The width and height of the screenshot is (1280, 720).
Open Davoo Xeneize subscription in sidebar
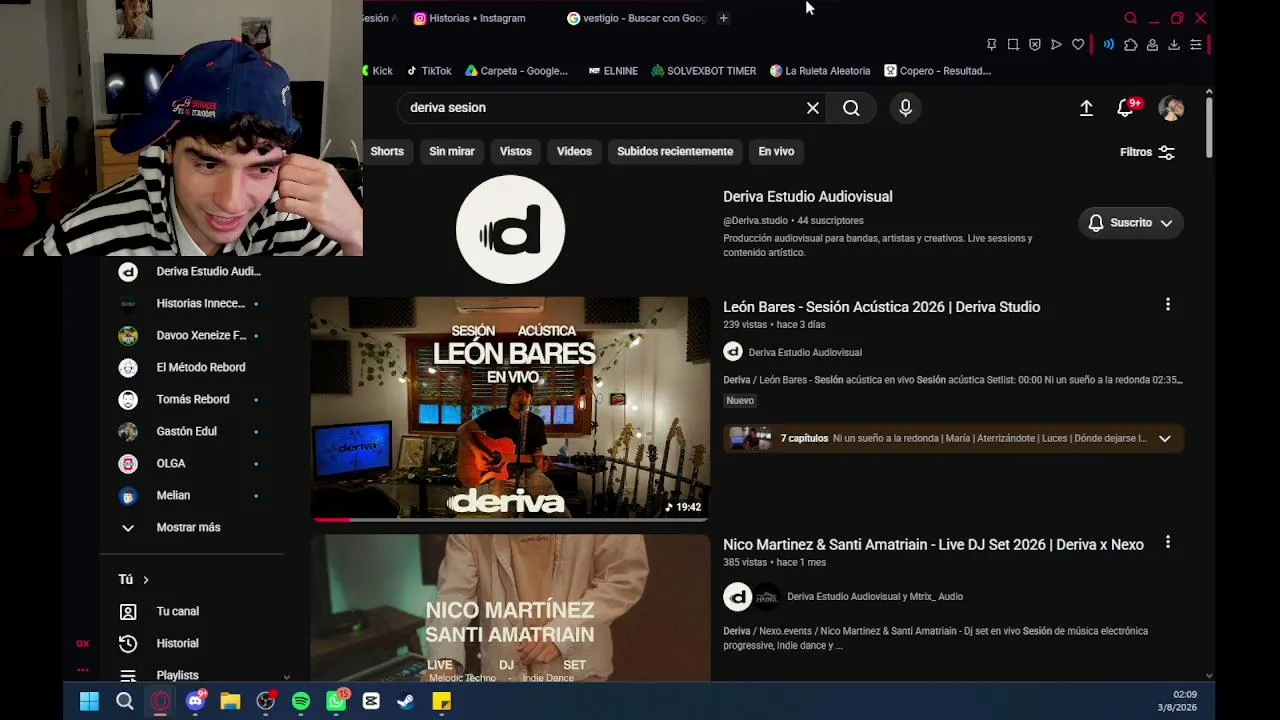[x=190, y=335]
